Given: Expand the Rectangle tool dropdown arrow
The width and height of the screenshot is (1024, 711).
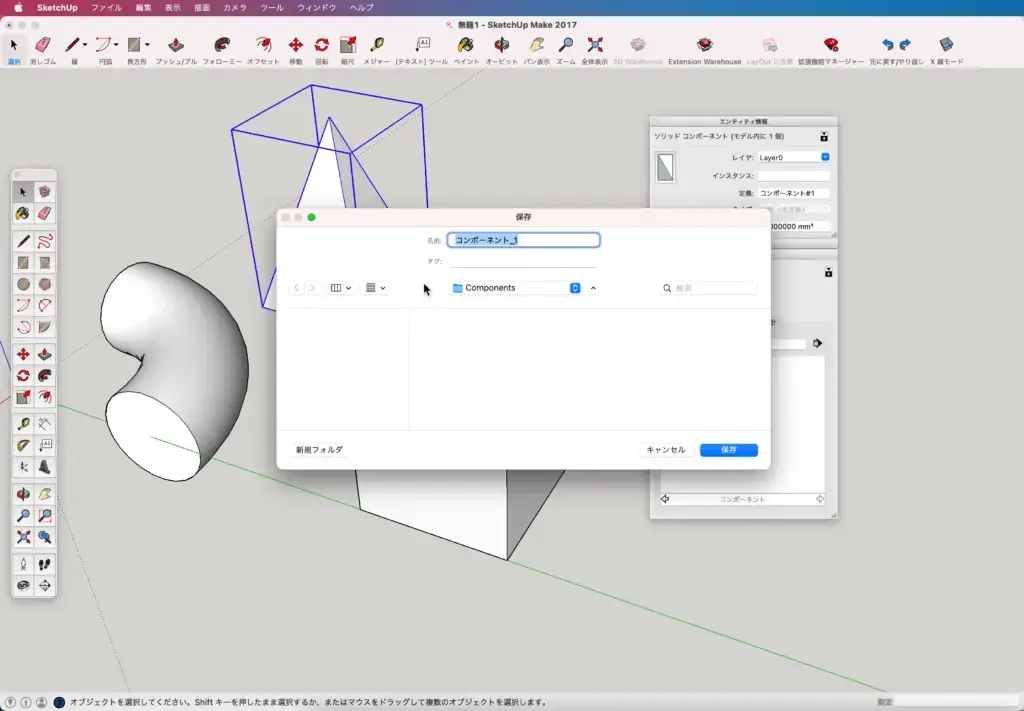Looking at the screenshot, I should 148,44.
